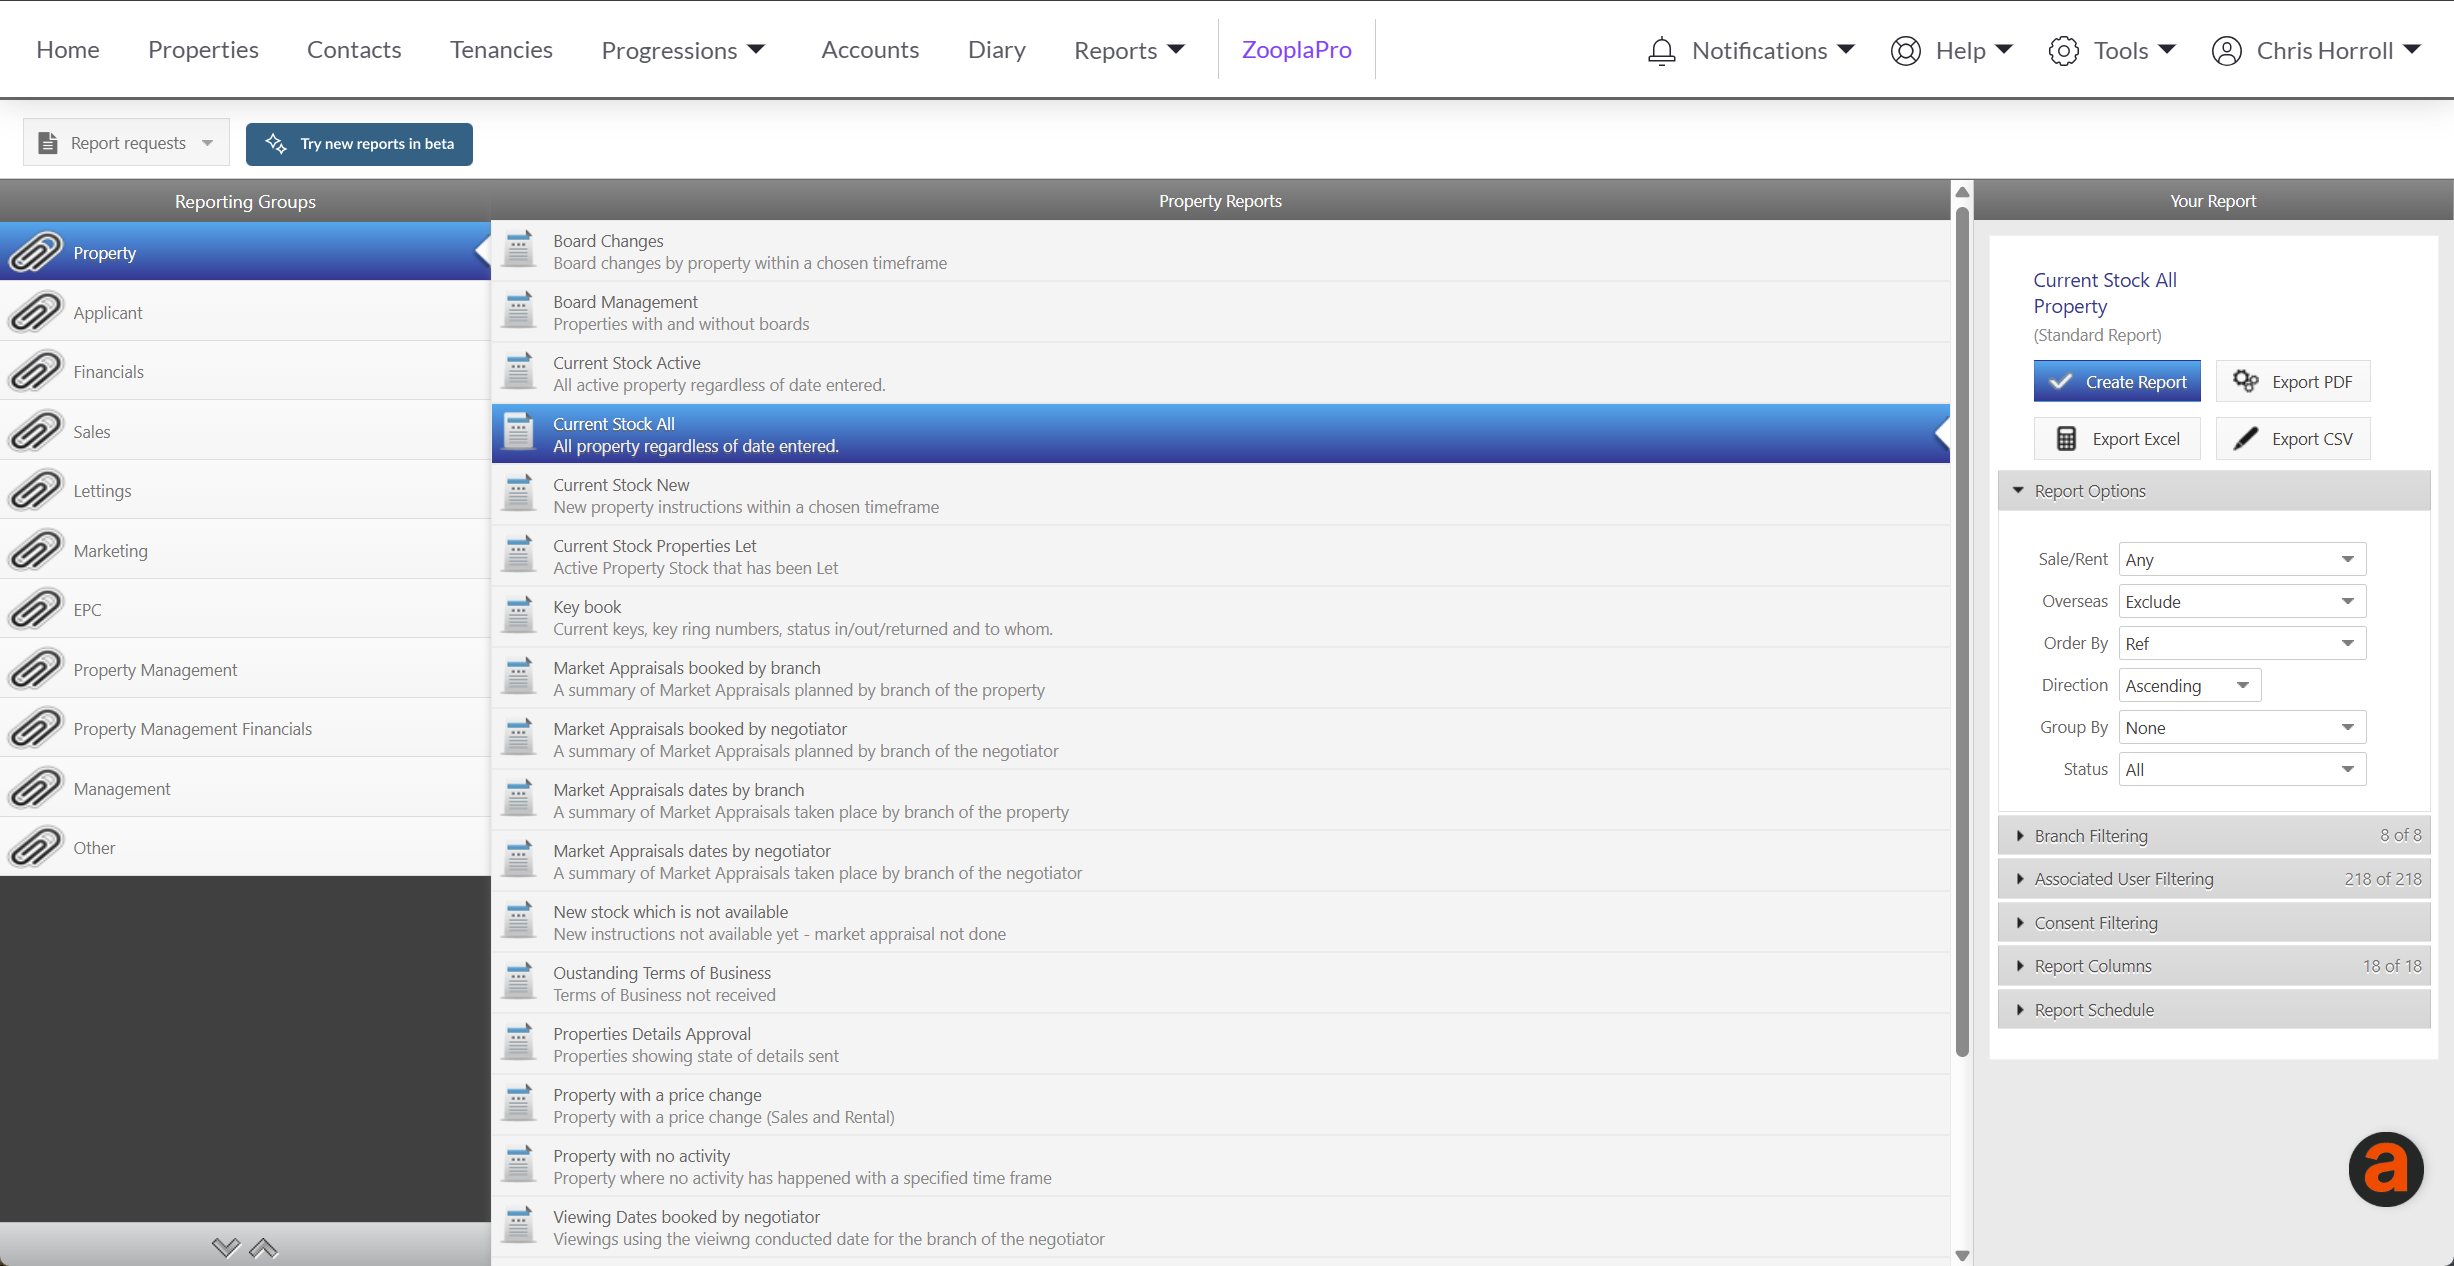2454x1266 pixels.
Task: Select the Current Stock Properties Let report
Action: click(1220, 556)
